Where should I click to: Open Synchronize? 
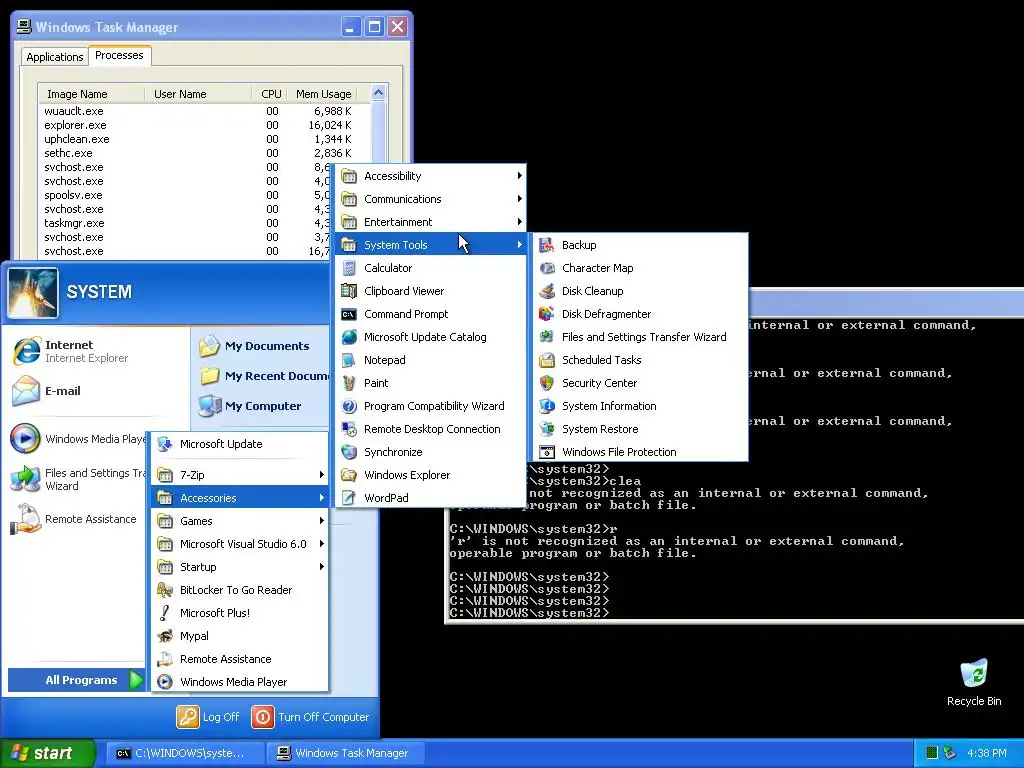431,452
